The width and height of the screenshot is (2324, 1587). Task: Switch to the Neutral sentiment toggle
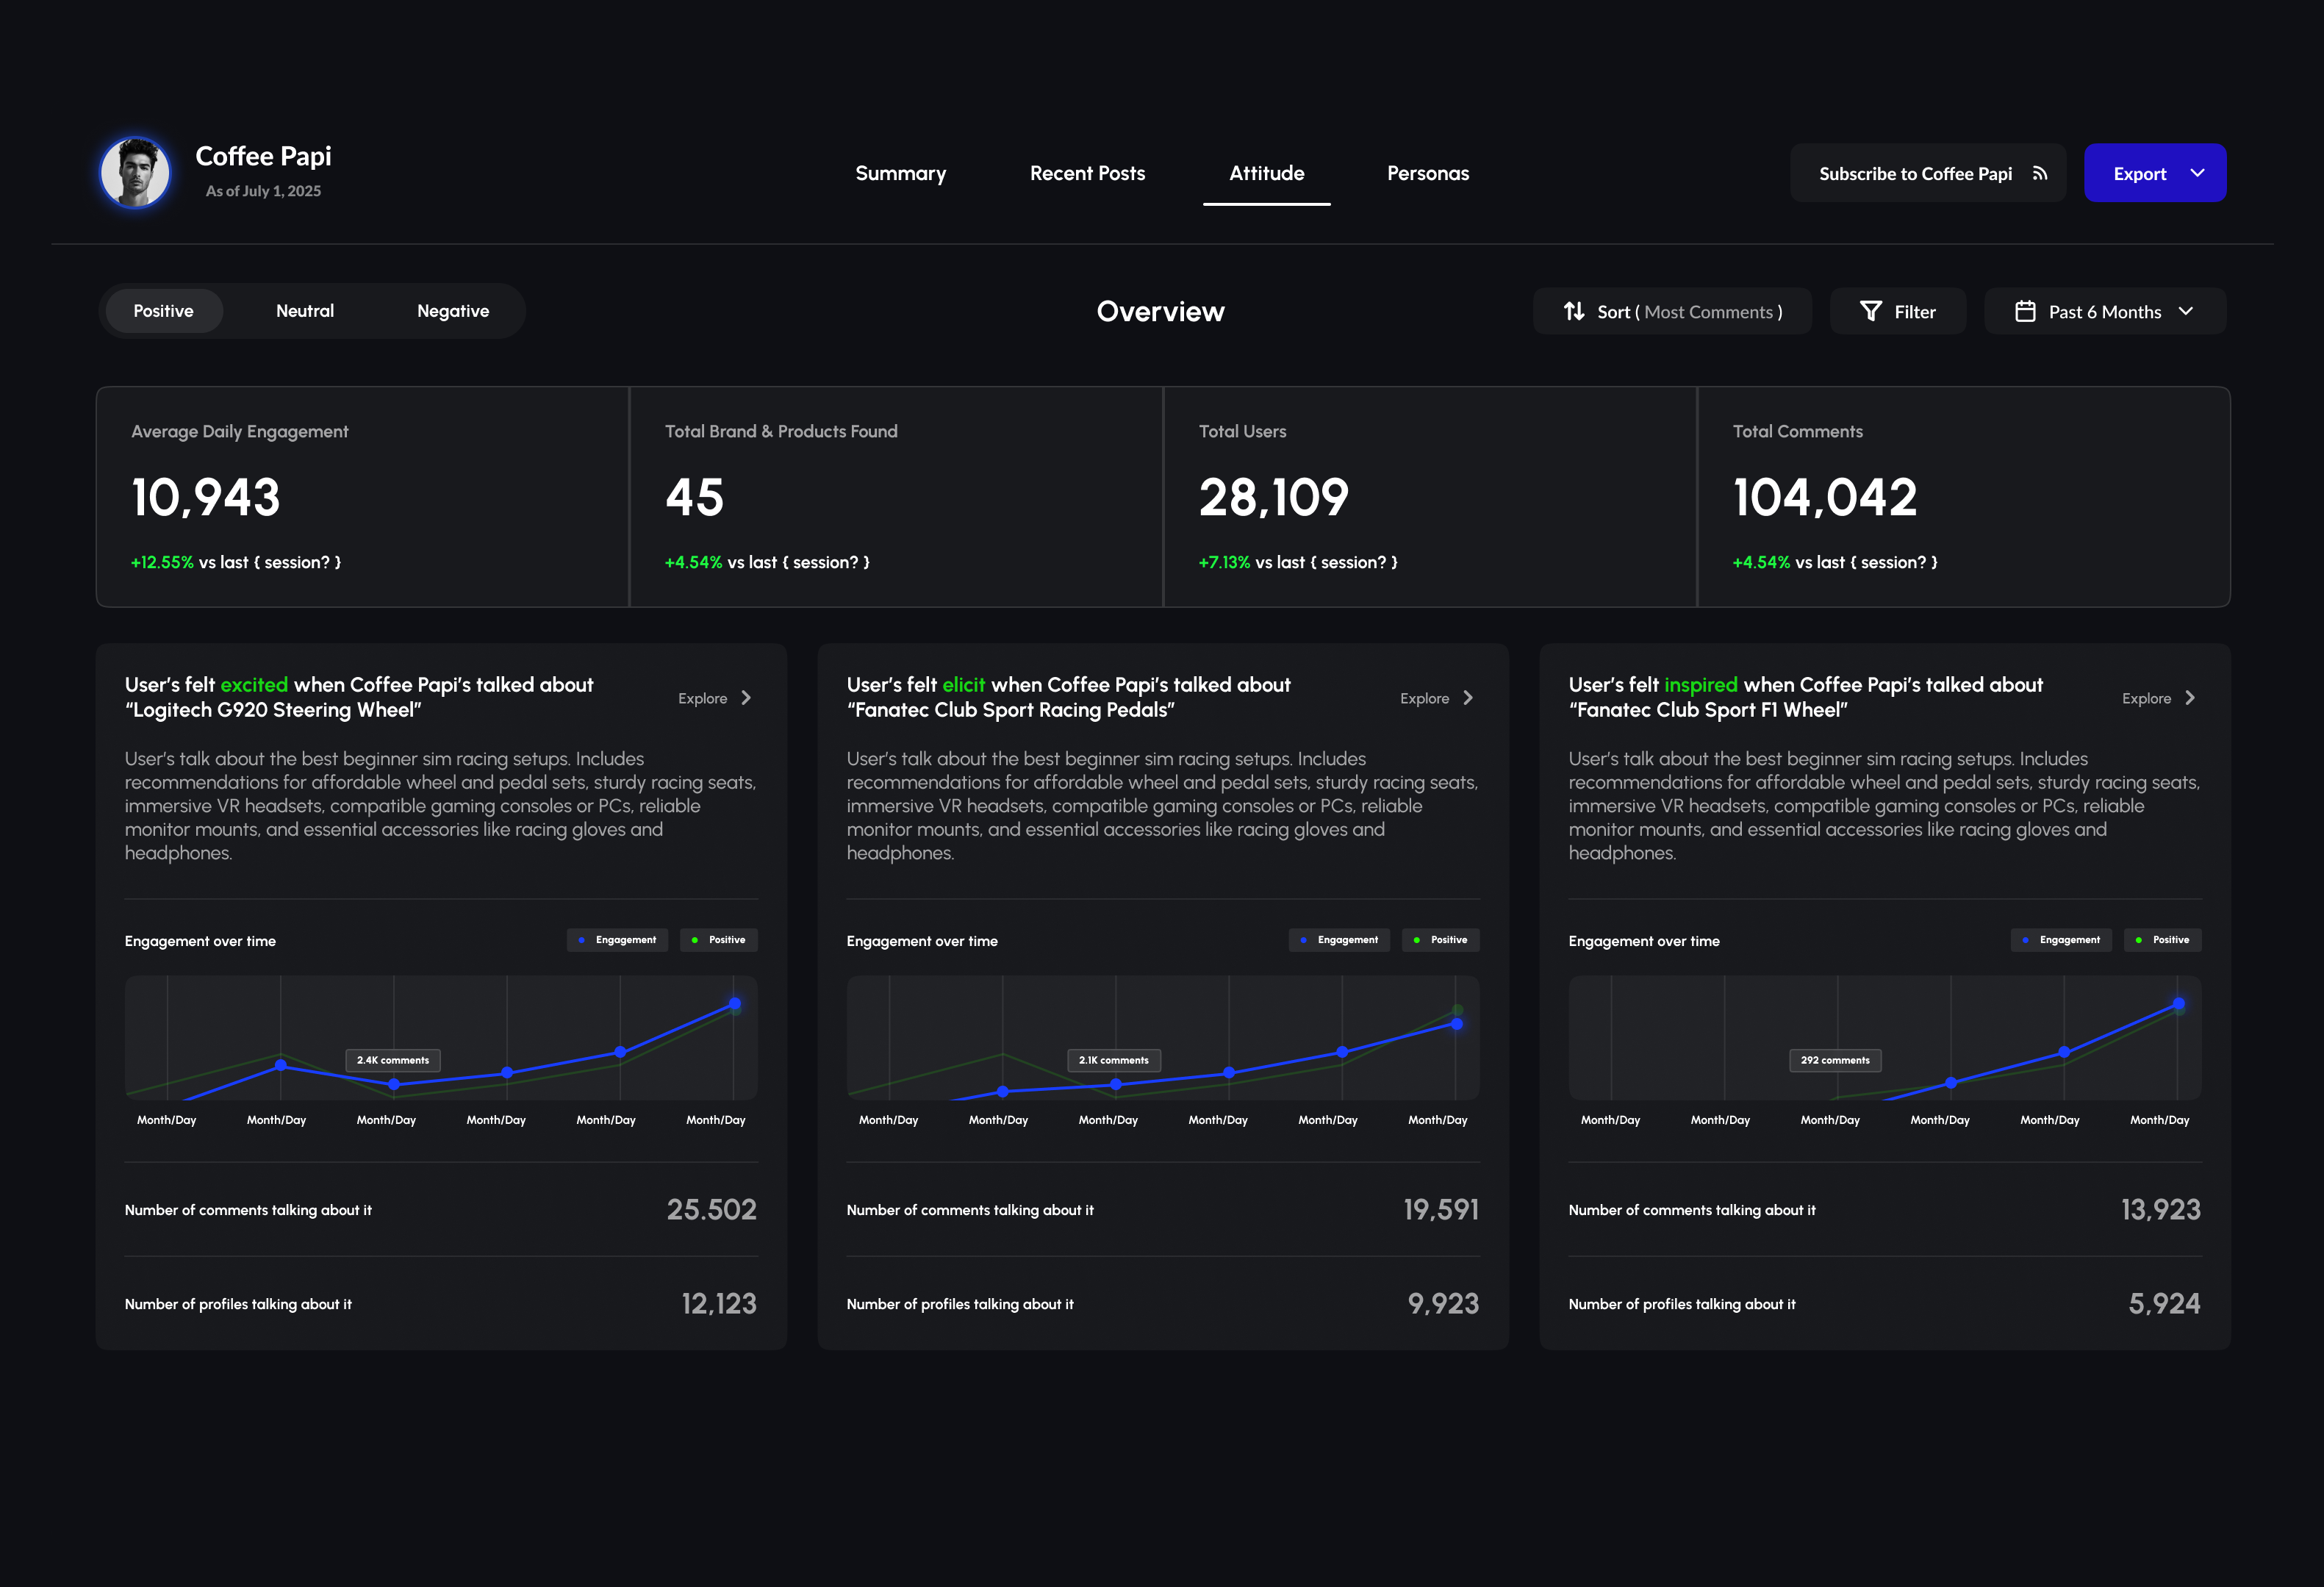305,311
